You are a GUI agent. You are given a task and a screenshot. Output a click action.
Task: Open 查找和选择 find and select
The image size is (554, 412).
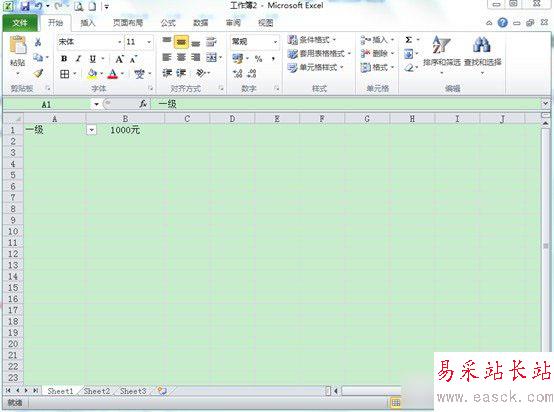(x=483, y=55)
